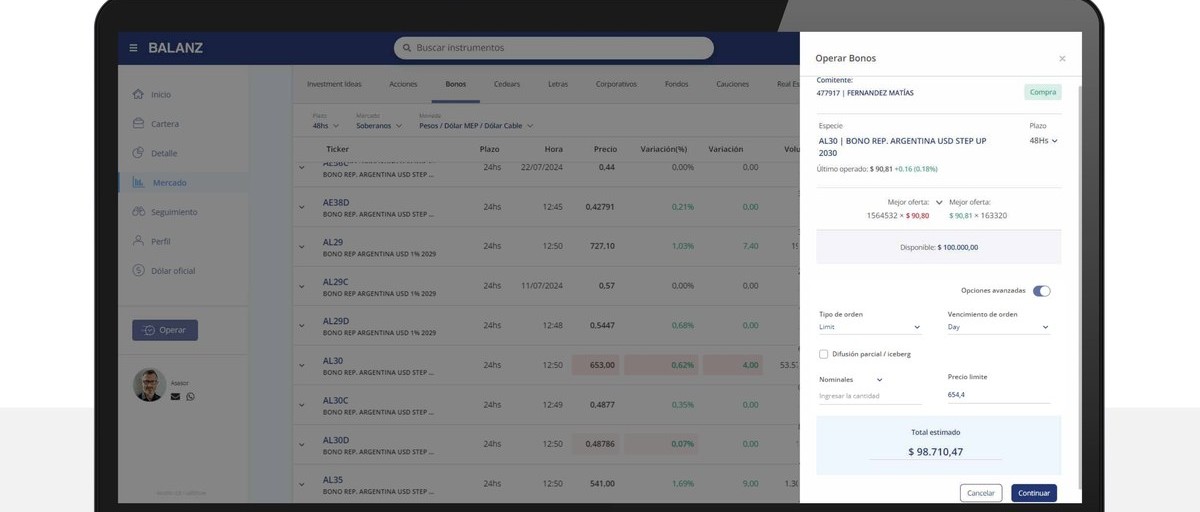Click the Continuar button

point(1034,493)
